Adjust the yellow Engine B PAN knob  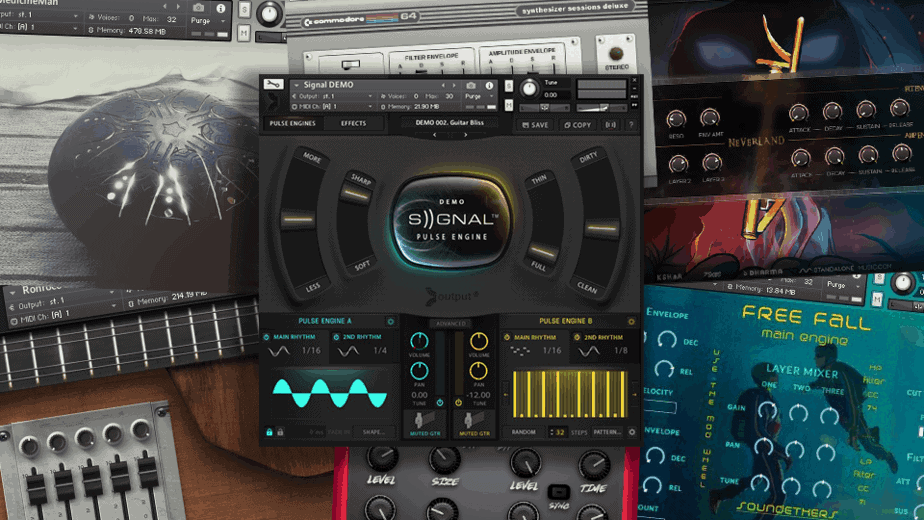click(x=478, y=371)
